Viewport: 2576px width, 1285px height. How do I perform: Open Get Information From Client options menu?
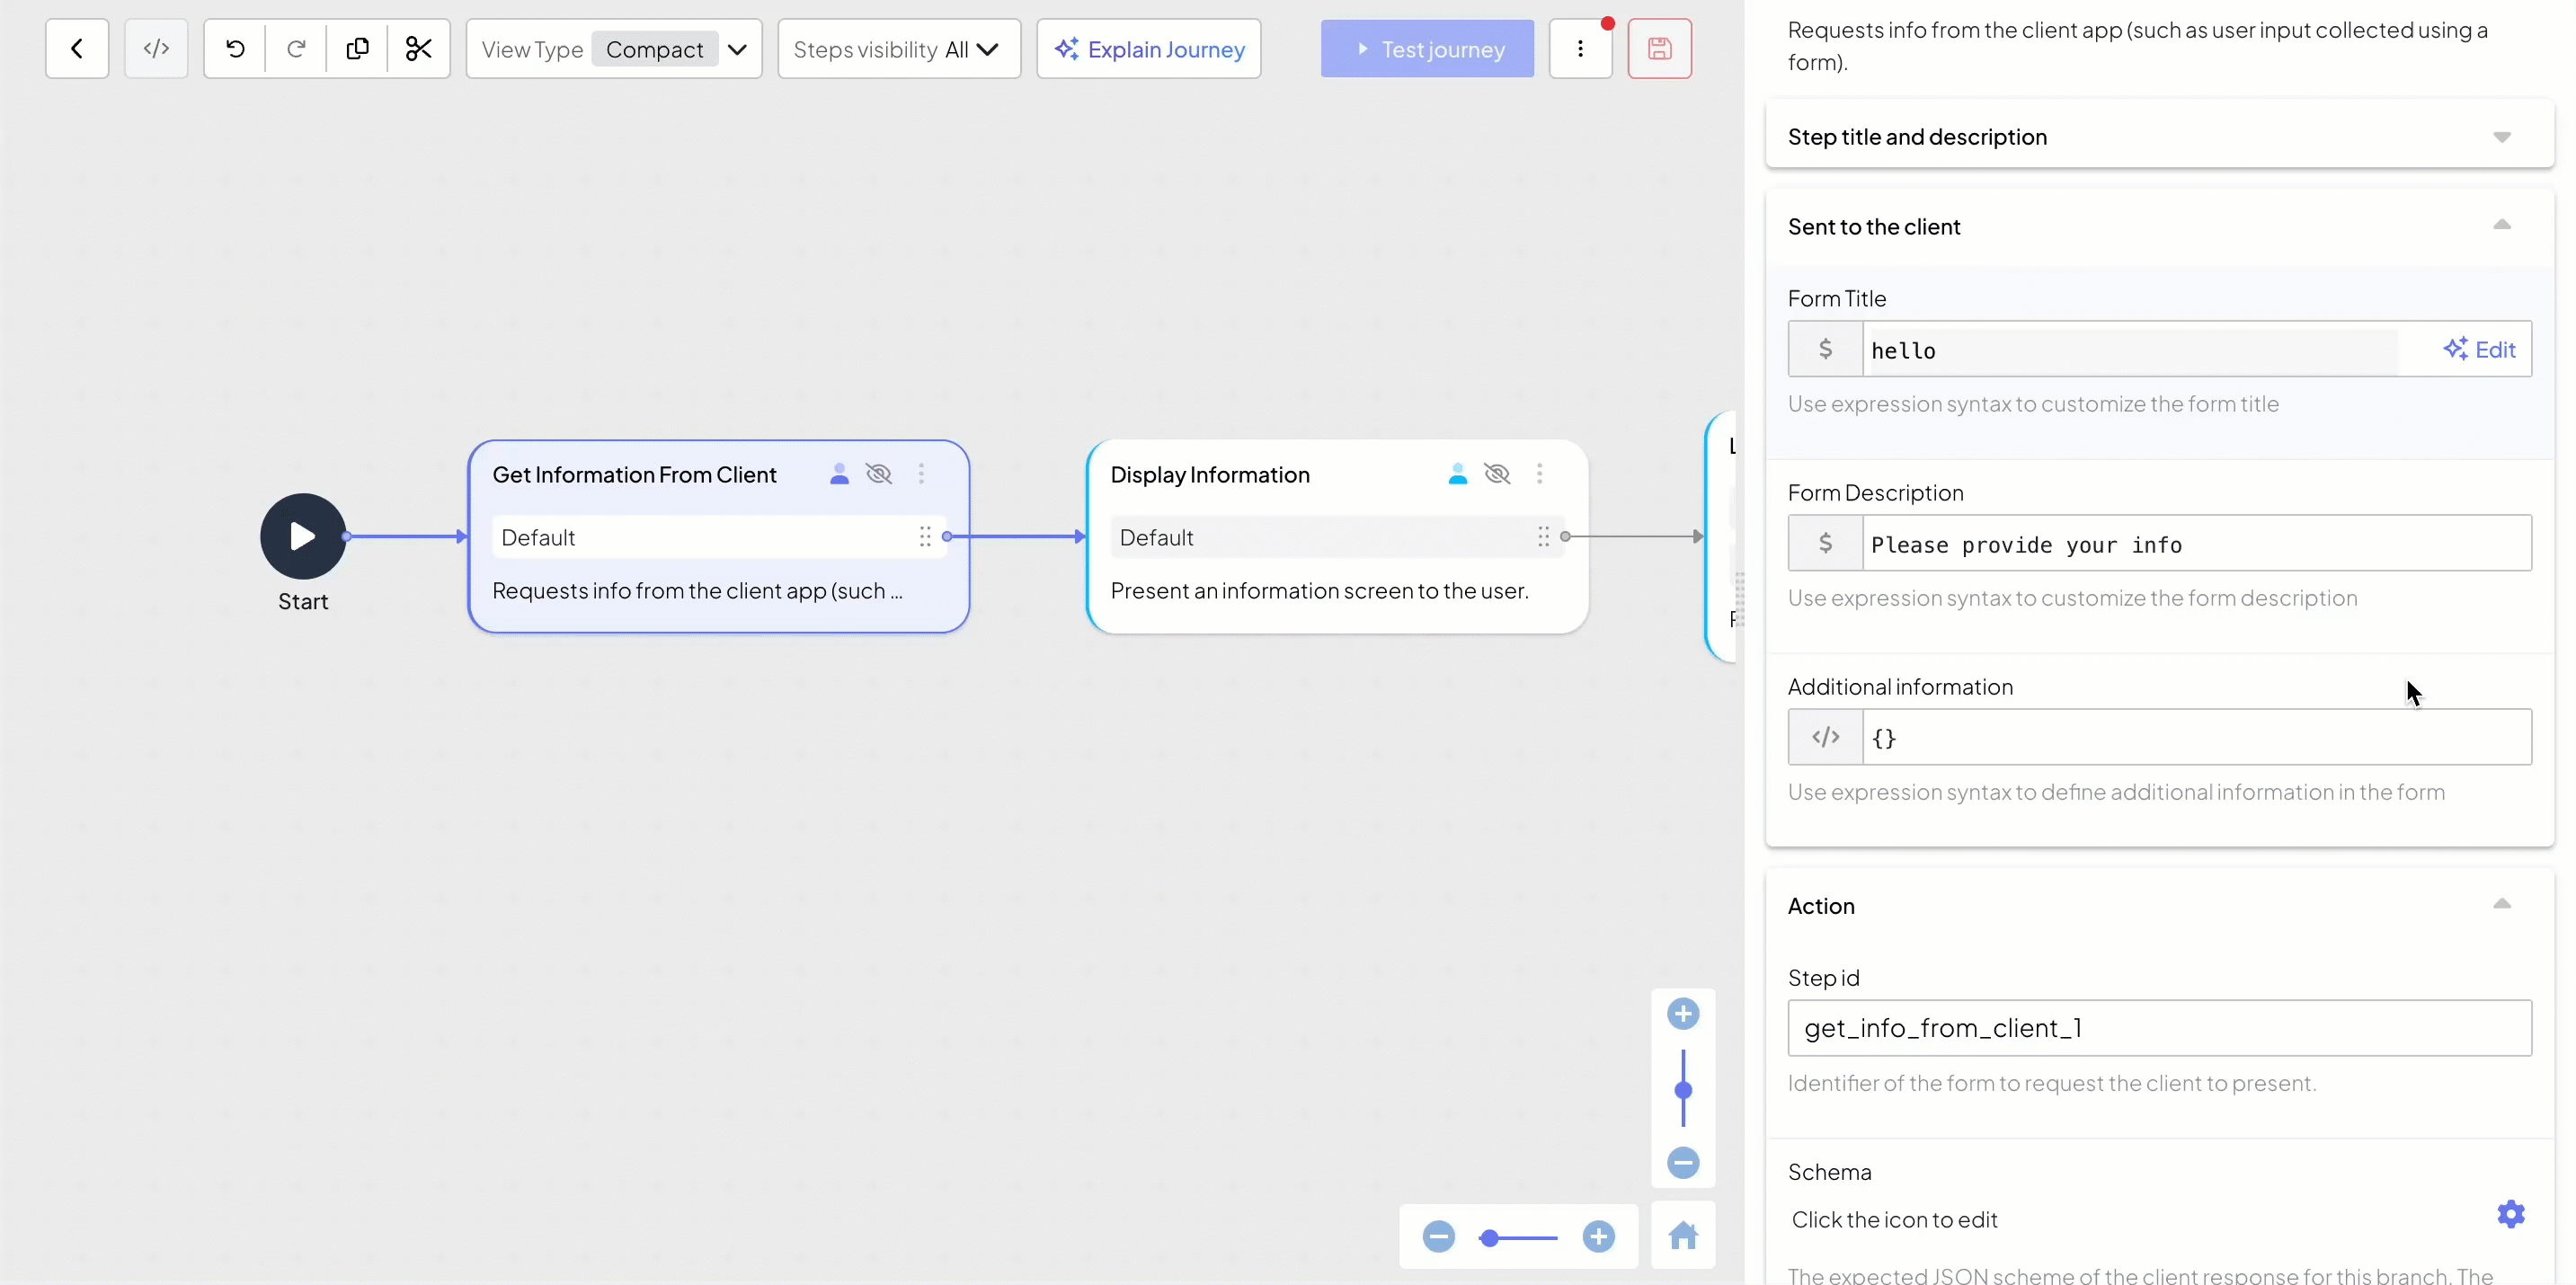(921, 474)
